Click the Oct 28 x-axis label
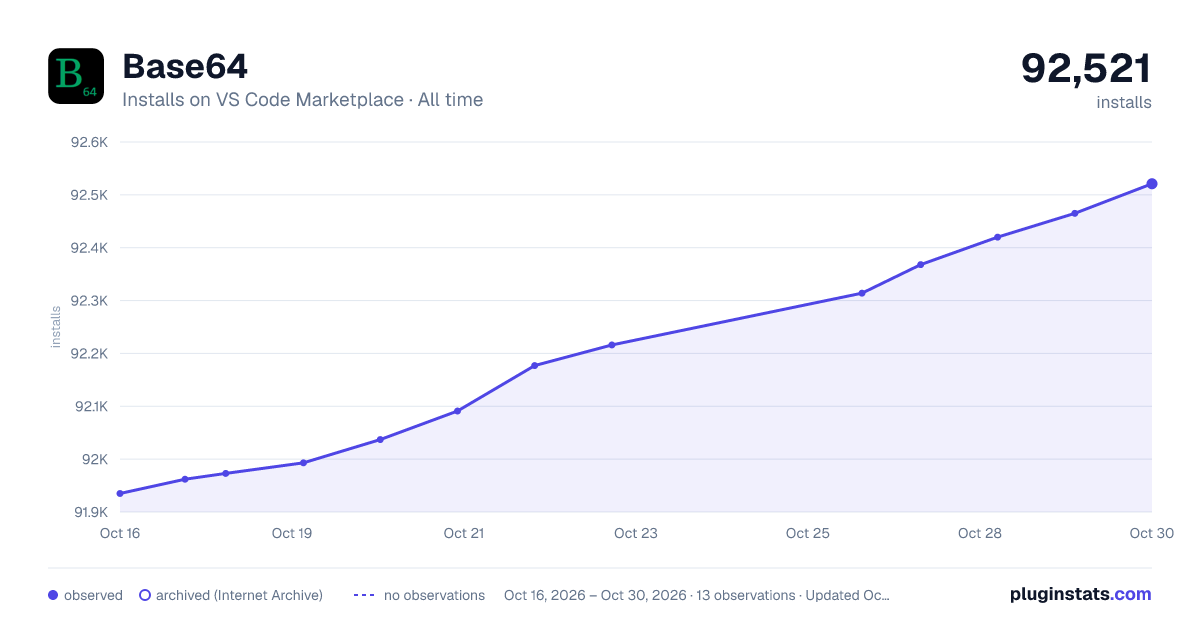 980,533
